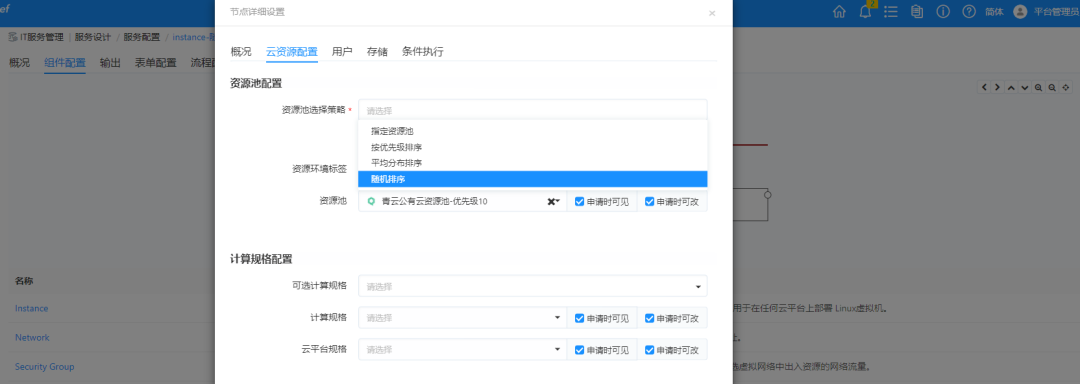The width and height of the screenshot is (1080, 384).
Task: Click the 资源池配置 section heading
Action: pyautogui.click(x=256, y=83)
